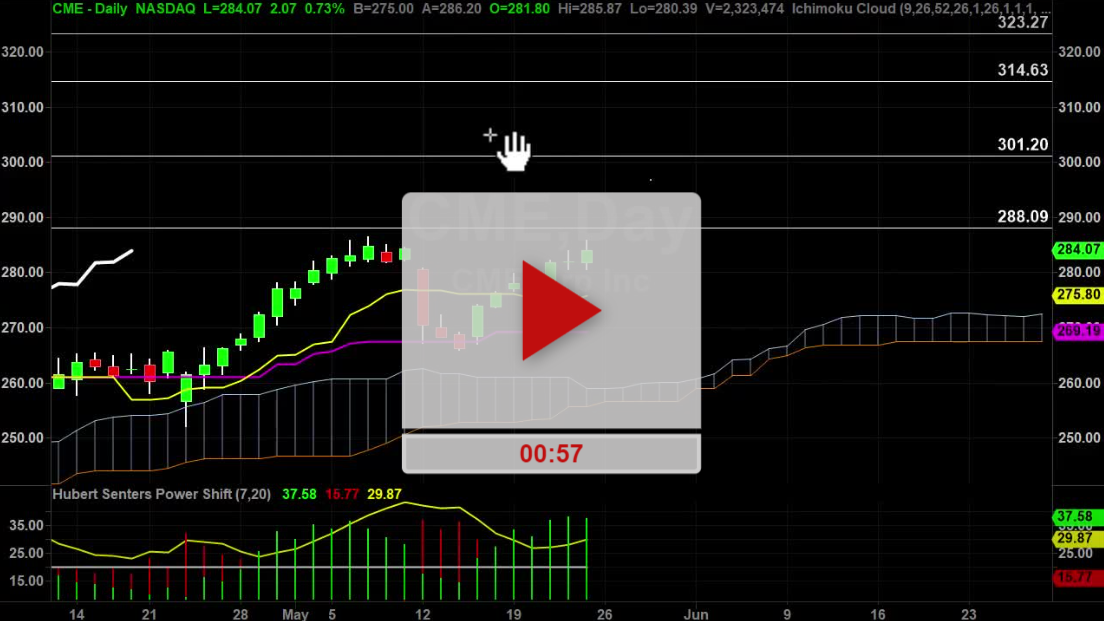Click the 323.27 price level label
This screenshot has height=621, width=1104.
(1022, 21)
